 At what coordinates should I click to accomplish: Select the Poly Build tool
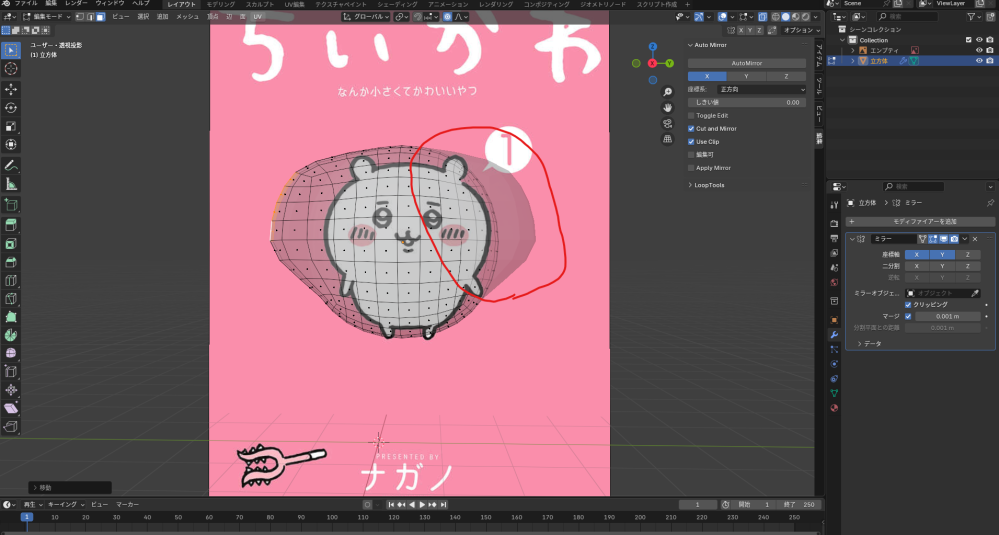(11, 317)
